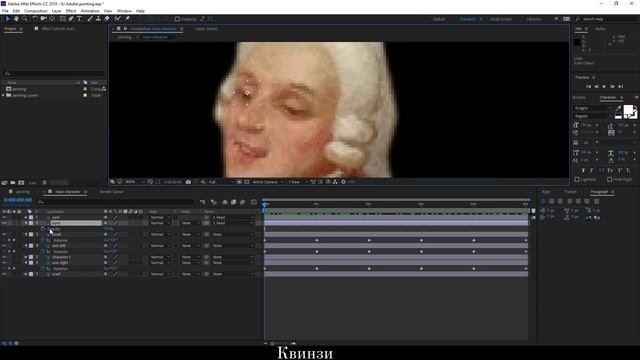Select the Selection arrow tool
640x360 pixels.
(x=8, y=19)
